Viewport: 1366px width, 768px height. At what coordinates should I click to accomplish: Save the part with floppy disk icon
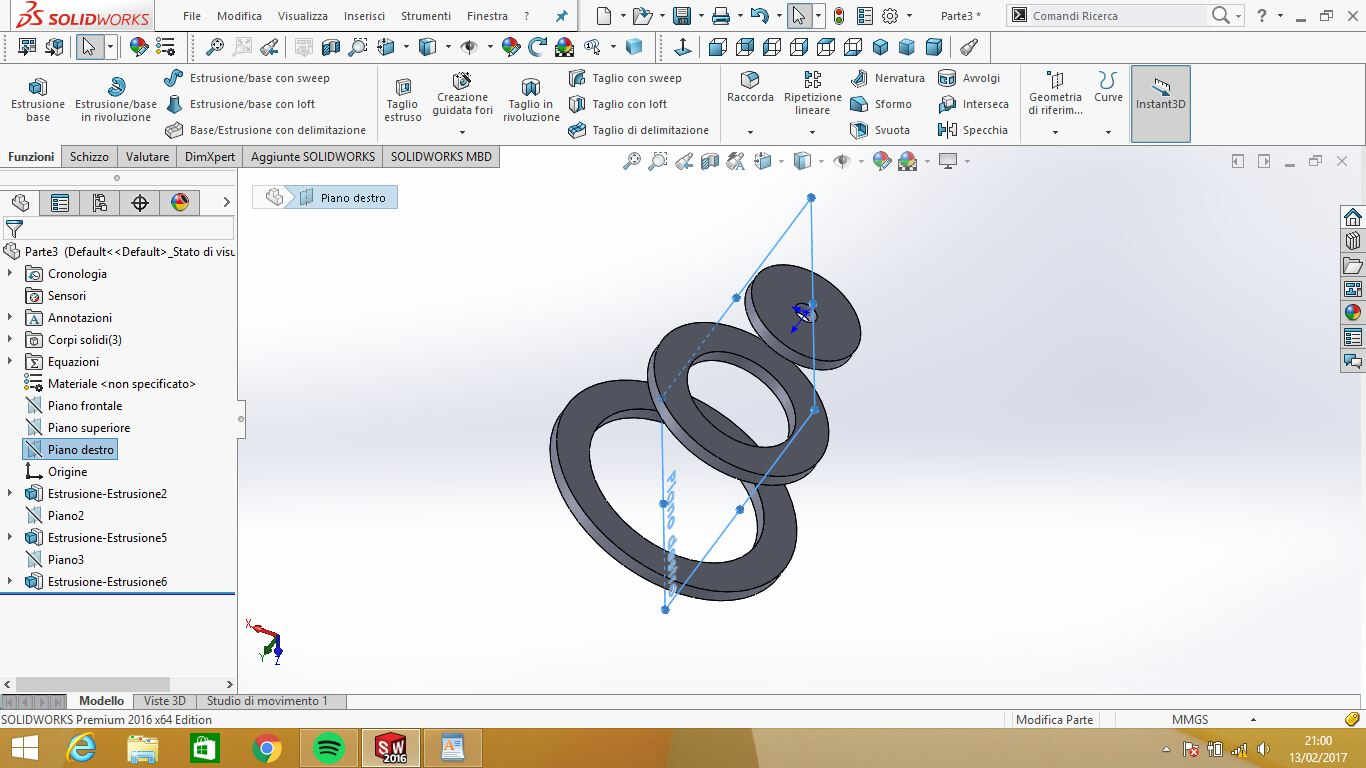click(x=682, y=16)
